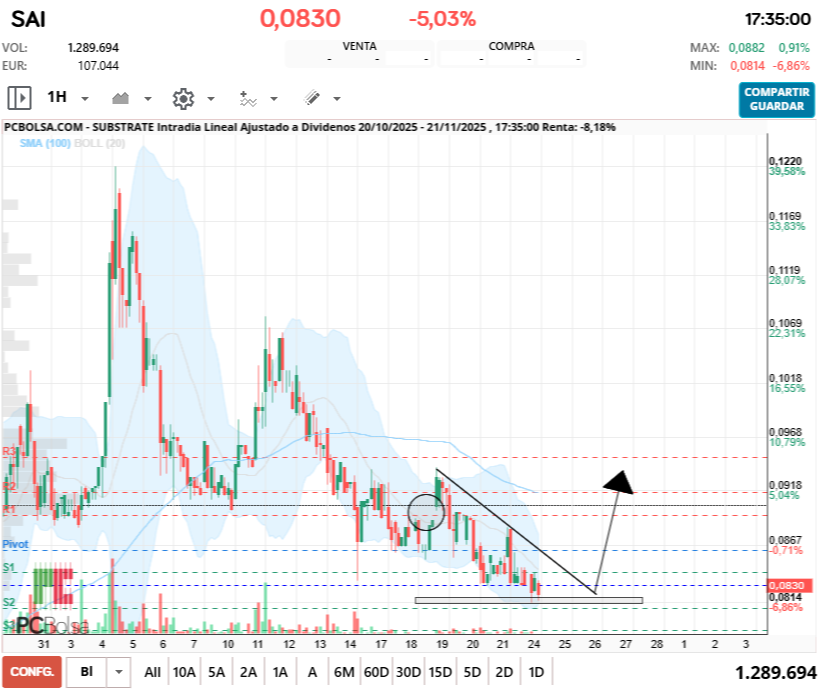Viewport: 830px width, 693px height.
Task: Click the sidebar panel toggle icon
Action: [18, 97]
